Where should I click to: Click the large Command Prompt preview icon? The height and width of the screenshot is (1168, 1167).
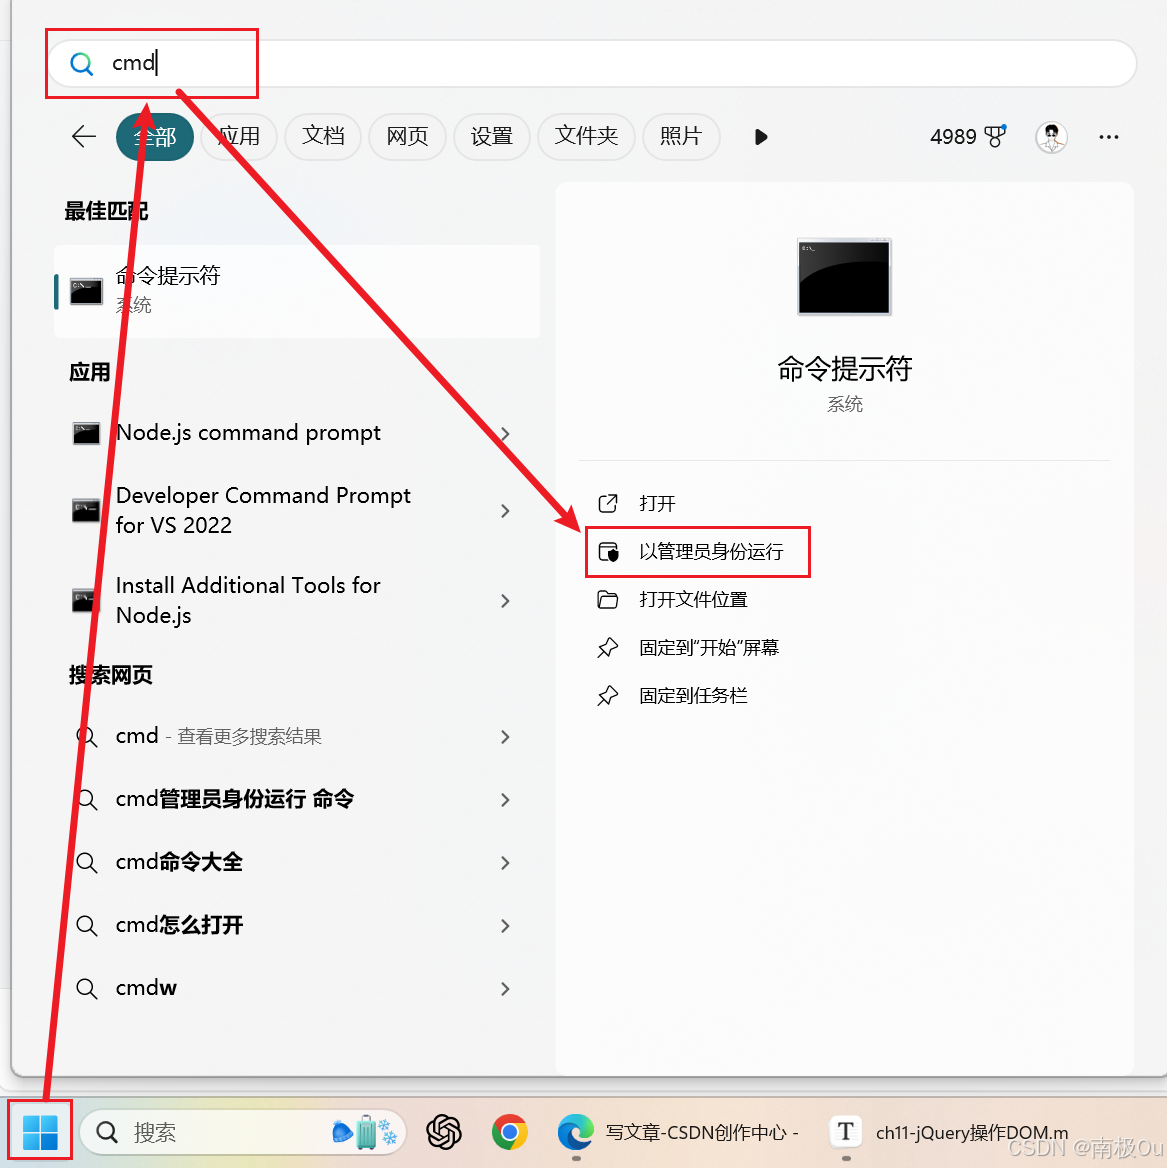pyautogui.click(x=844, y=276)
